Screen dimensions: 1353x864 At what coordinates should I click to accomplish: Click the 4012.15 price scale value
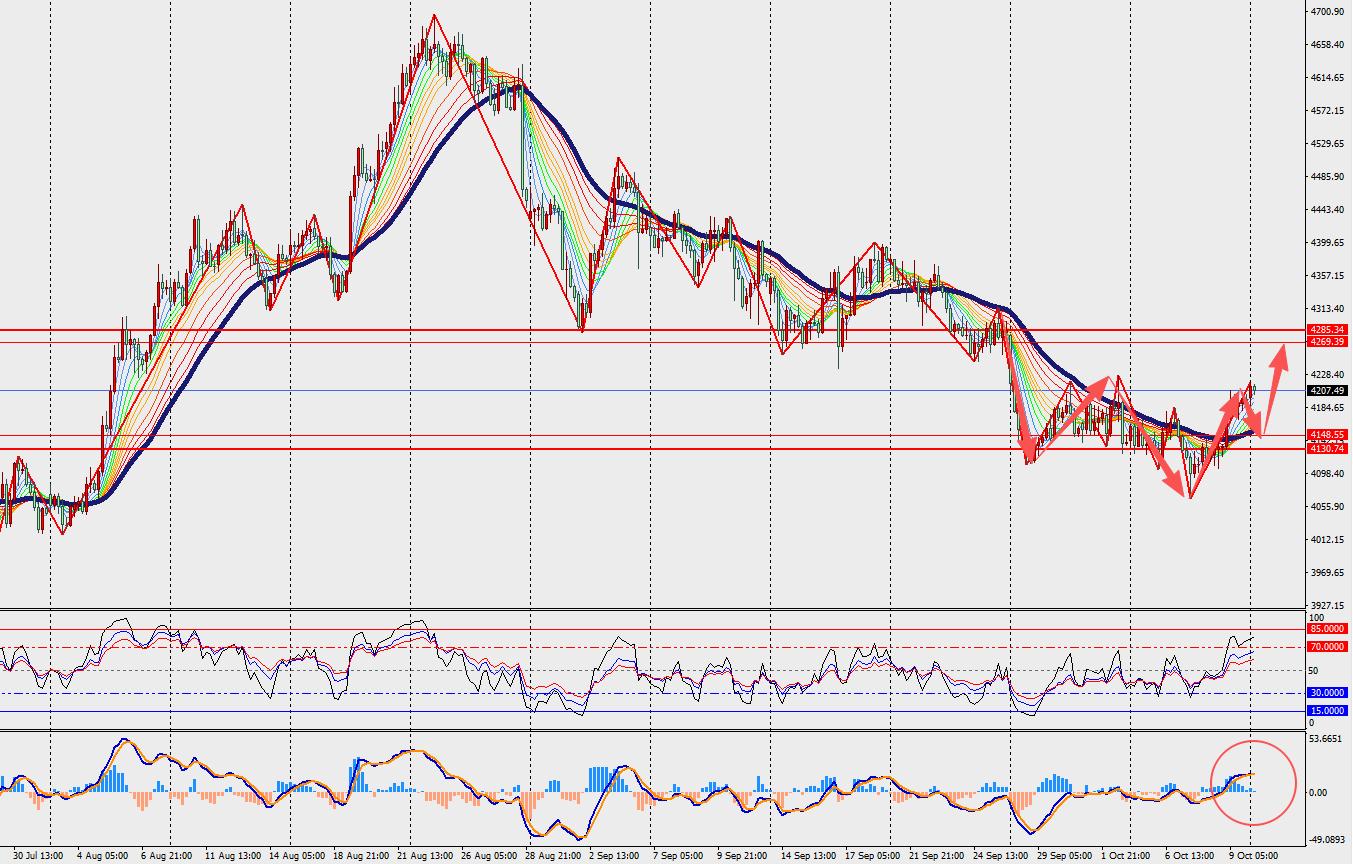tap(1327, 540)
